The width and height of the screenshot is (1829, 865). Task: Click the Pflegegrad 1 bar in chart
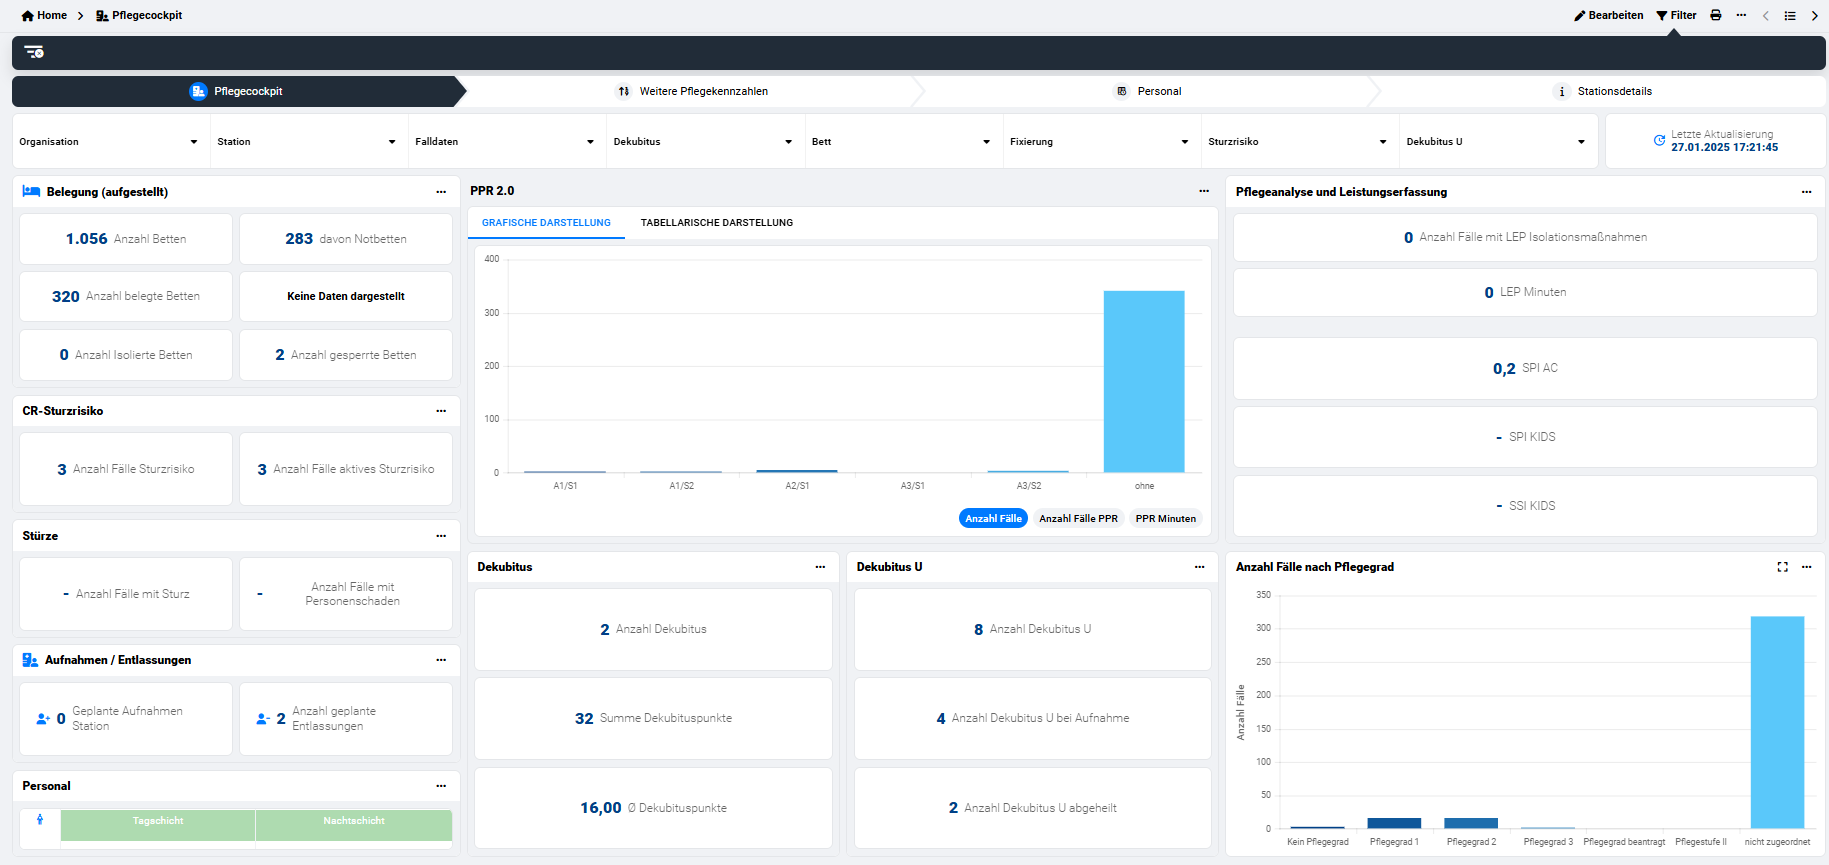coord(1394,823)
